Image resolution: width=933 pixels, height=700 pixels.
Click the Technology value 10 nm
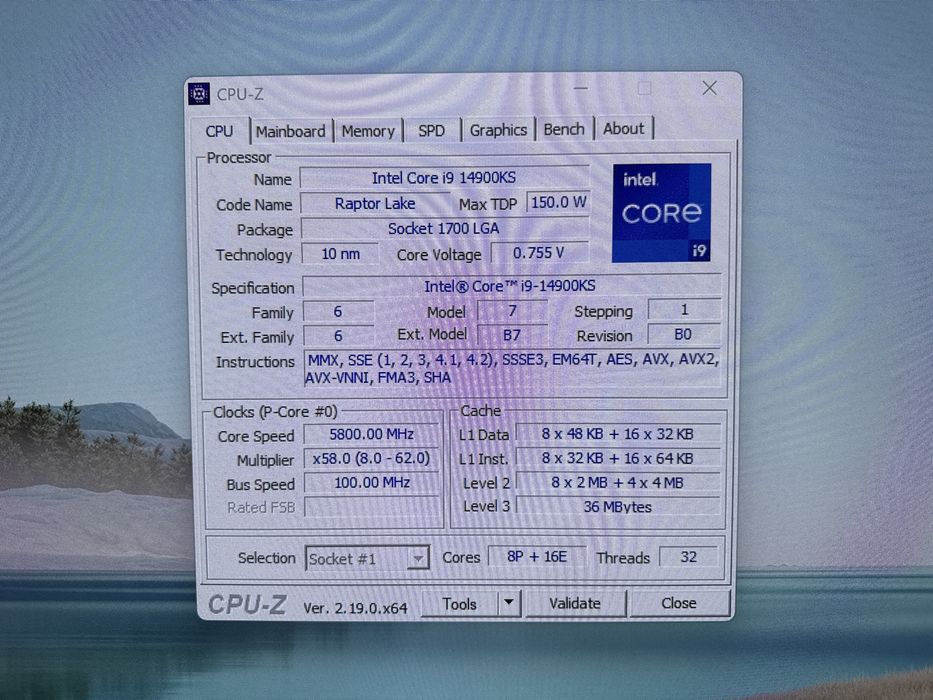click(x=340, y=254)
